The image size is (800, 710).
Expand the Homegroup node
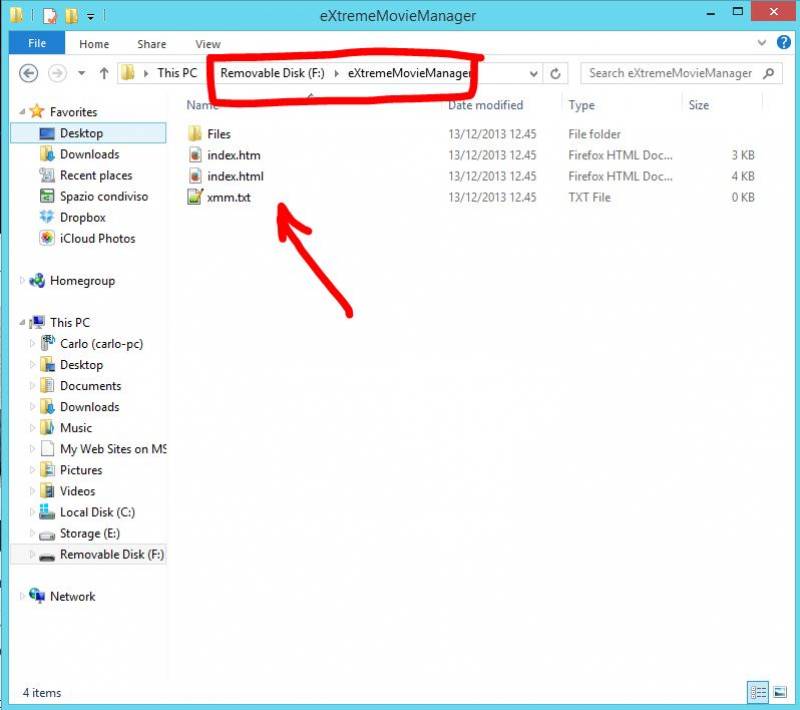(x=22, y=280)
